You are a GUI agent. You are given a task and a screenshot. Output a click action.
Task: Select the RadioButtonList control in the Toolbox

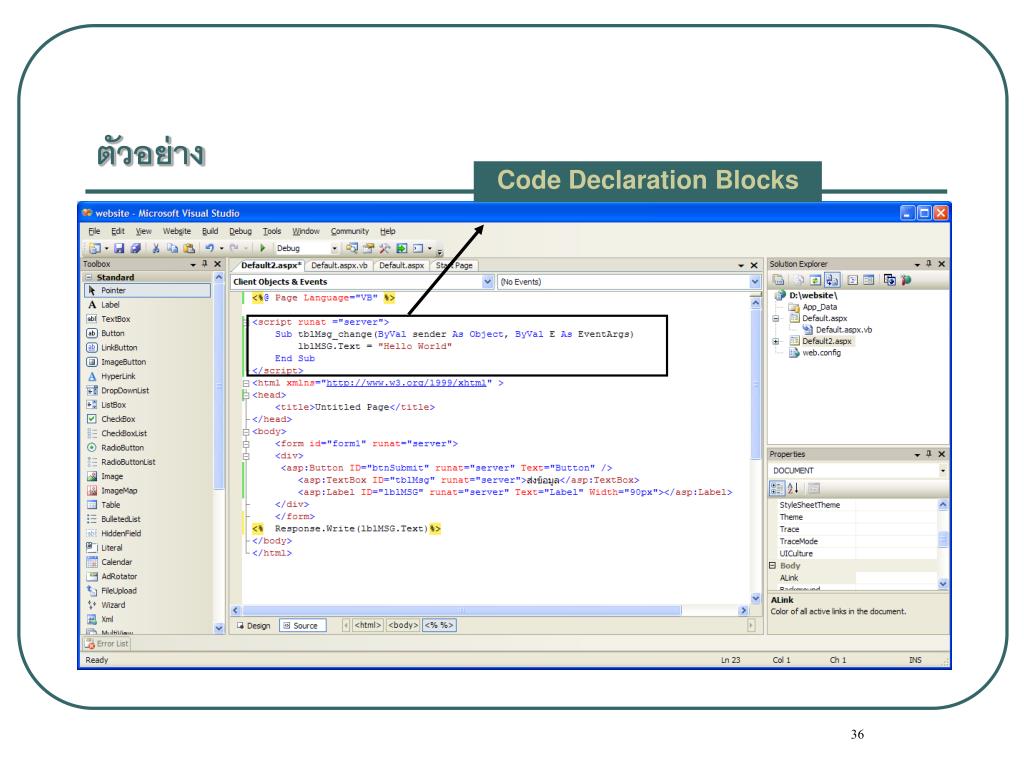click(128, 462)
